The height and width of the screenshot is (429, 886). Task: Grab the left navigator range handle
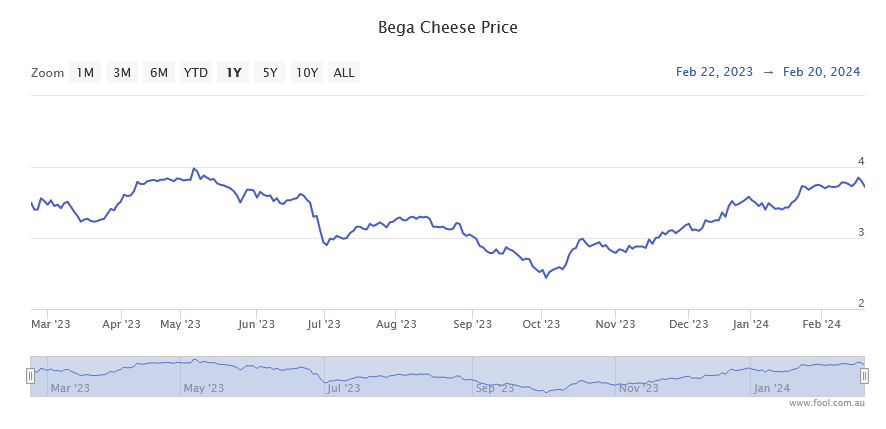pos(30,376)
